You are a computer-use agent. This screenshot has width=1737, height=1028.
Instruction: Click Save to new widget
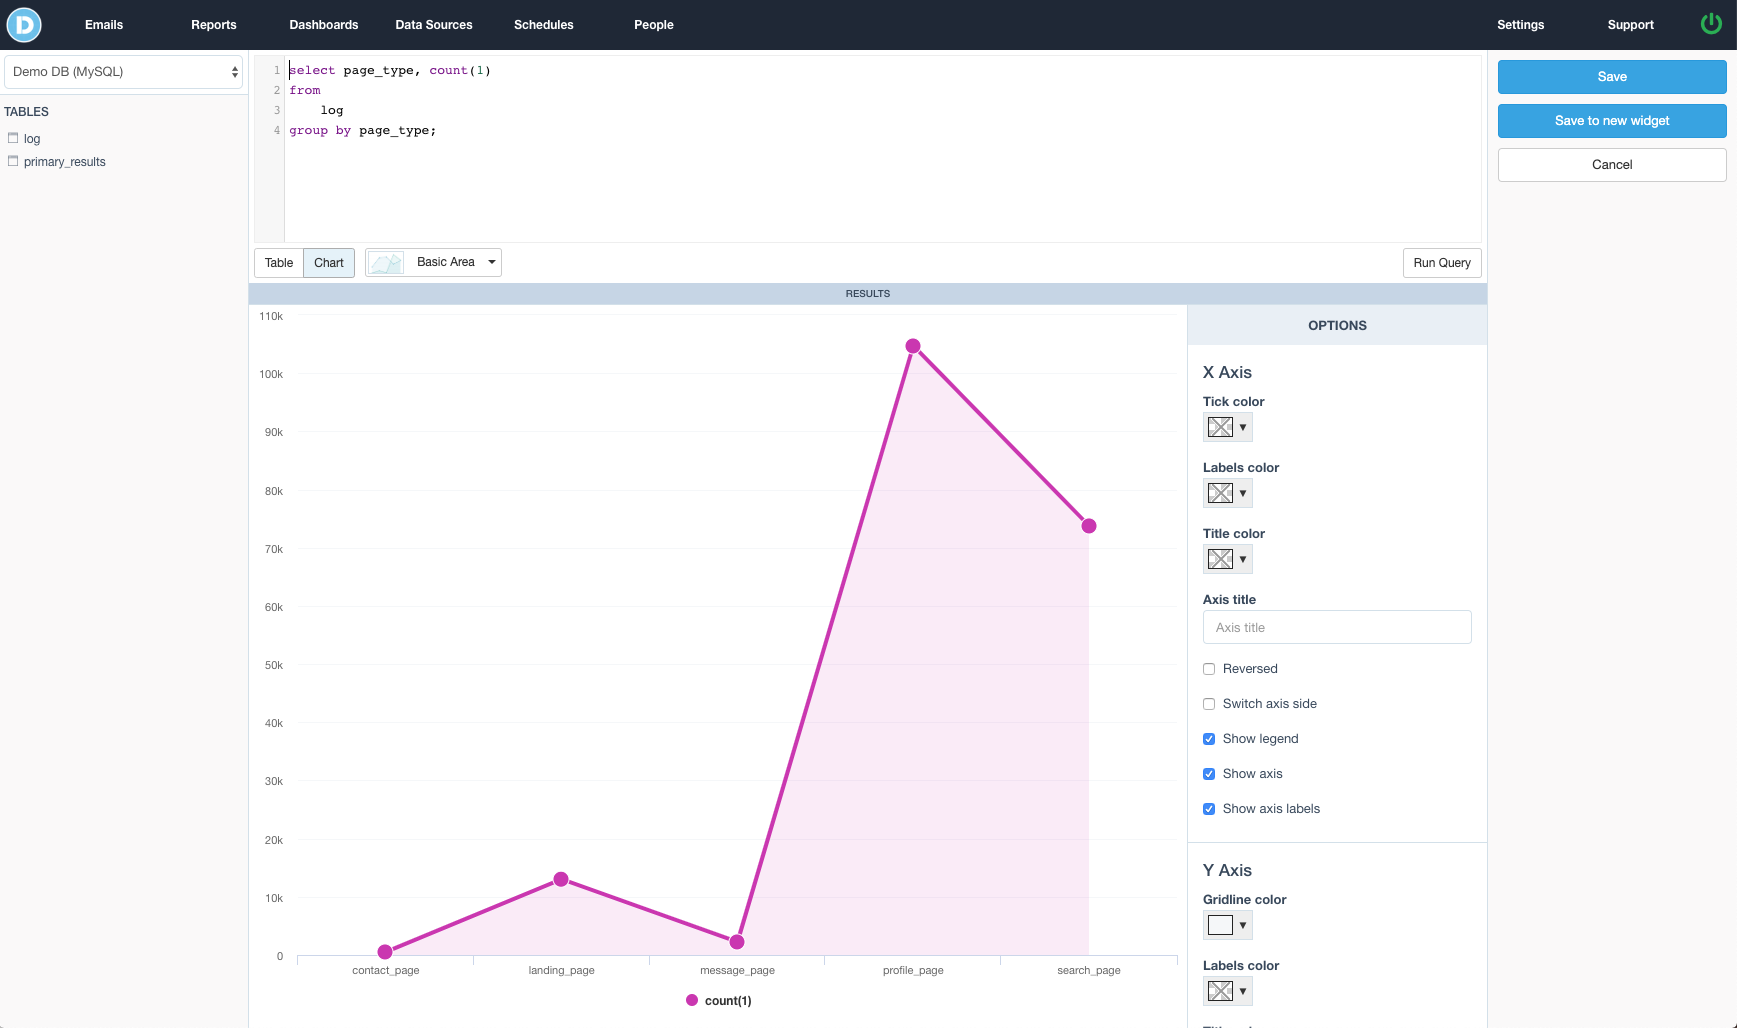click(1611, 120)
